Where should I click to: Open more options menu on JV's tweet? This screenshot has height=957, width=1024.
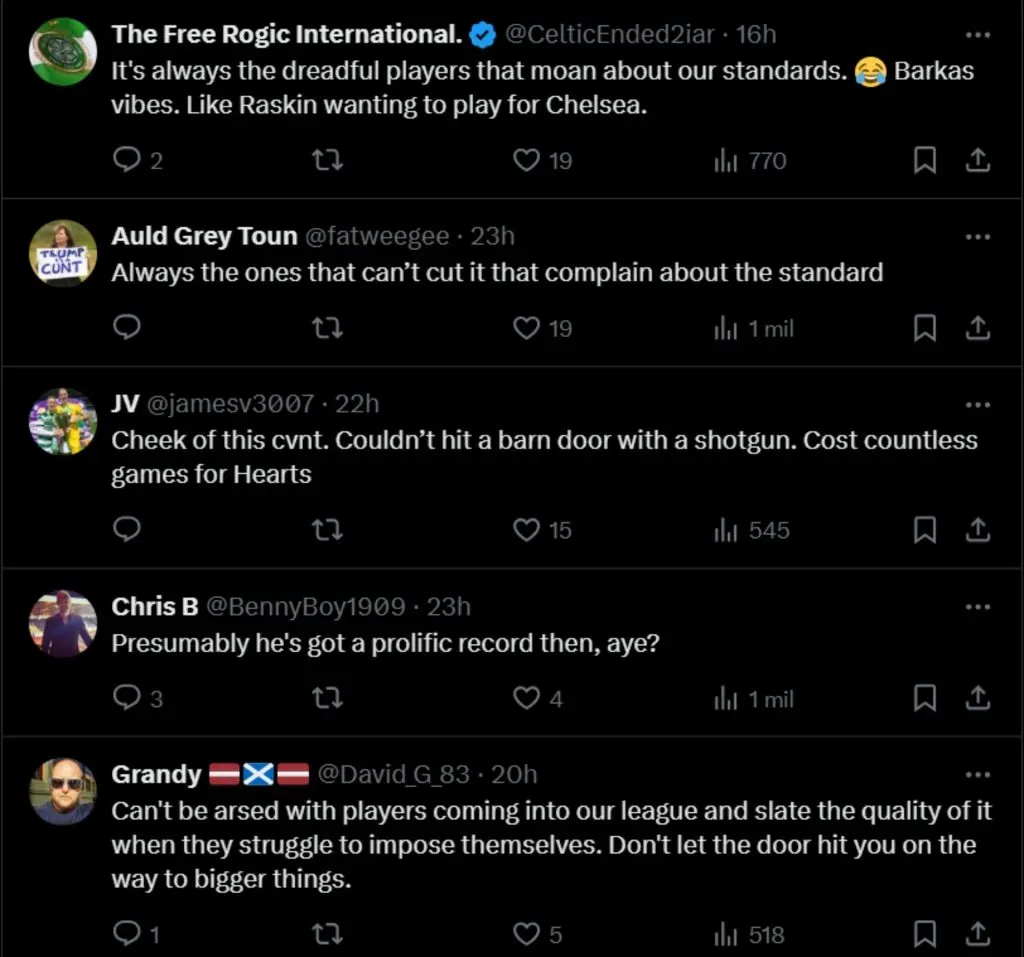coord(977,405)
